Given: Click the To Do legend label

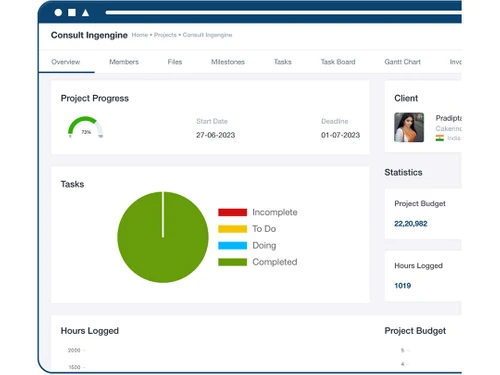Looking at the screenshot, I should point(264,229).
